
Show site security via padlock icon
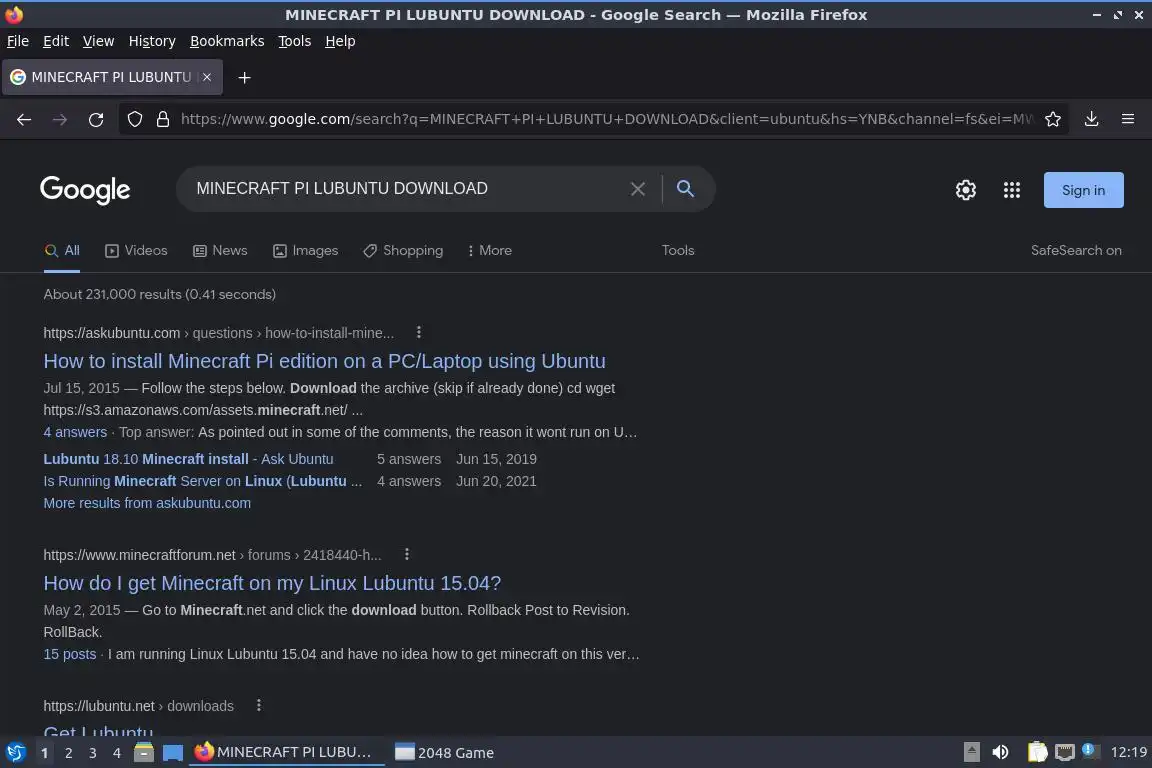click(x=163, y=119)
